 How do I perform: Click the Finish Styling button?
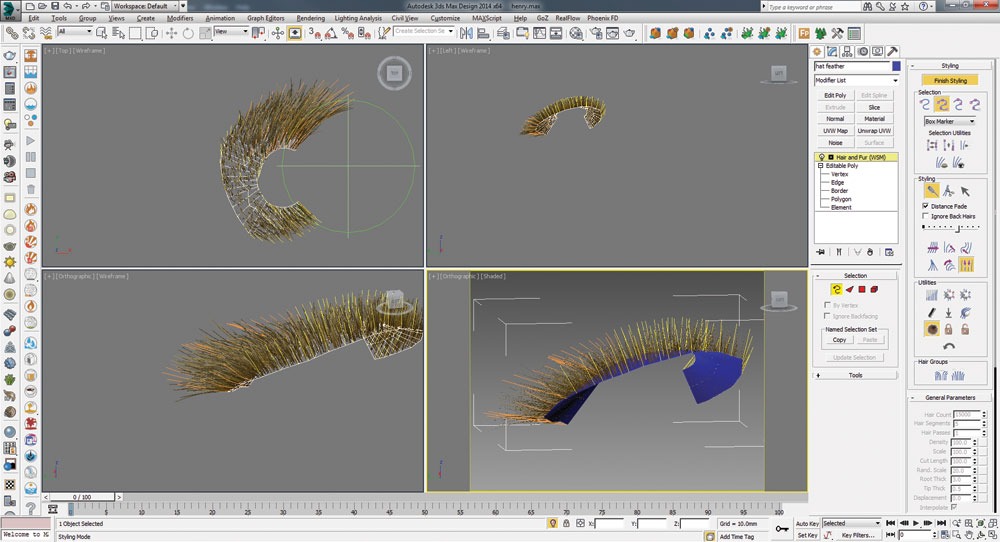[950, 80]
